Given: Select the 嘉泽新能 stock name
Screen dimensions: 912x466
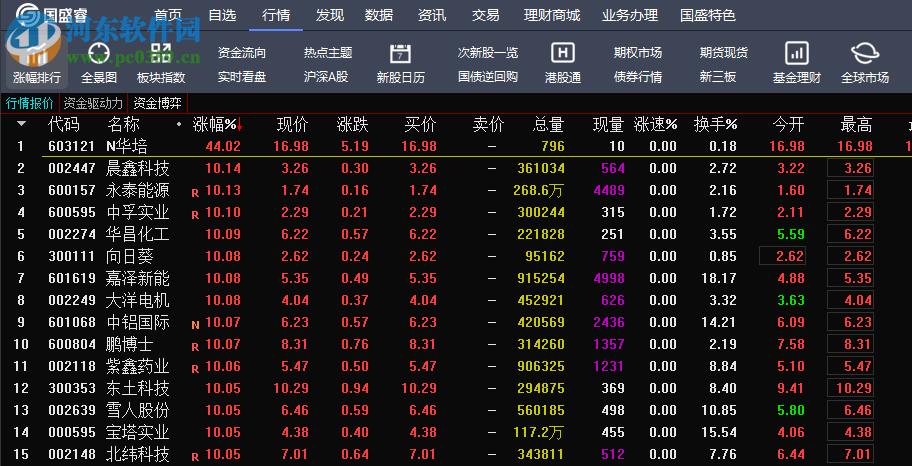Looking at the screenshot, I should 138,278.
